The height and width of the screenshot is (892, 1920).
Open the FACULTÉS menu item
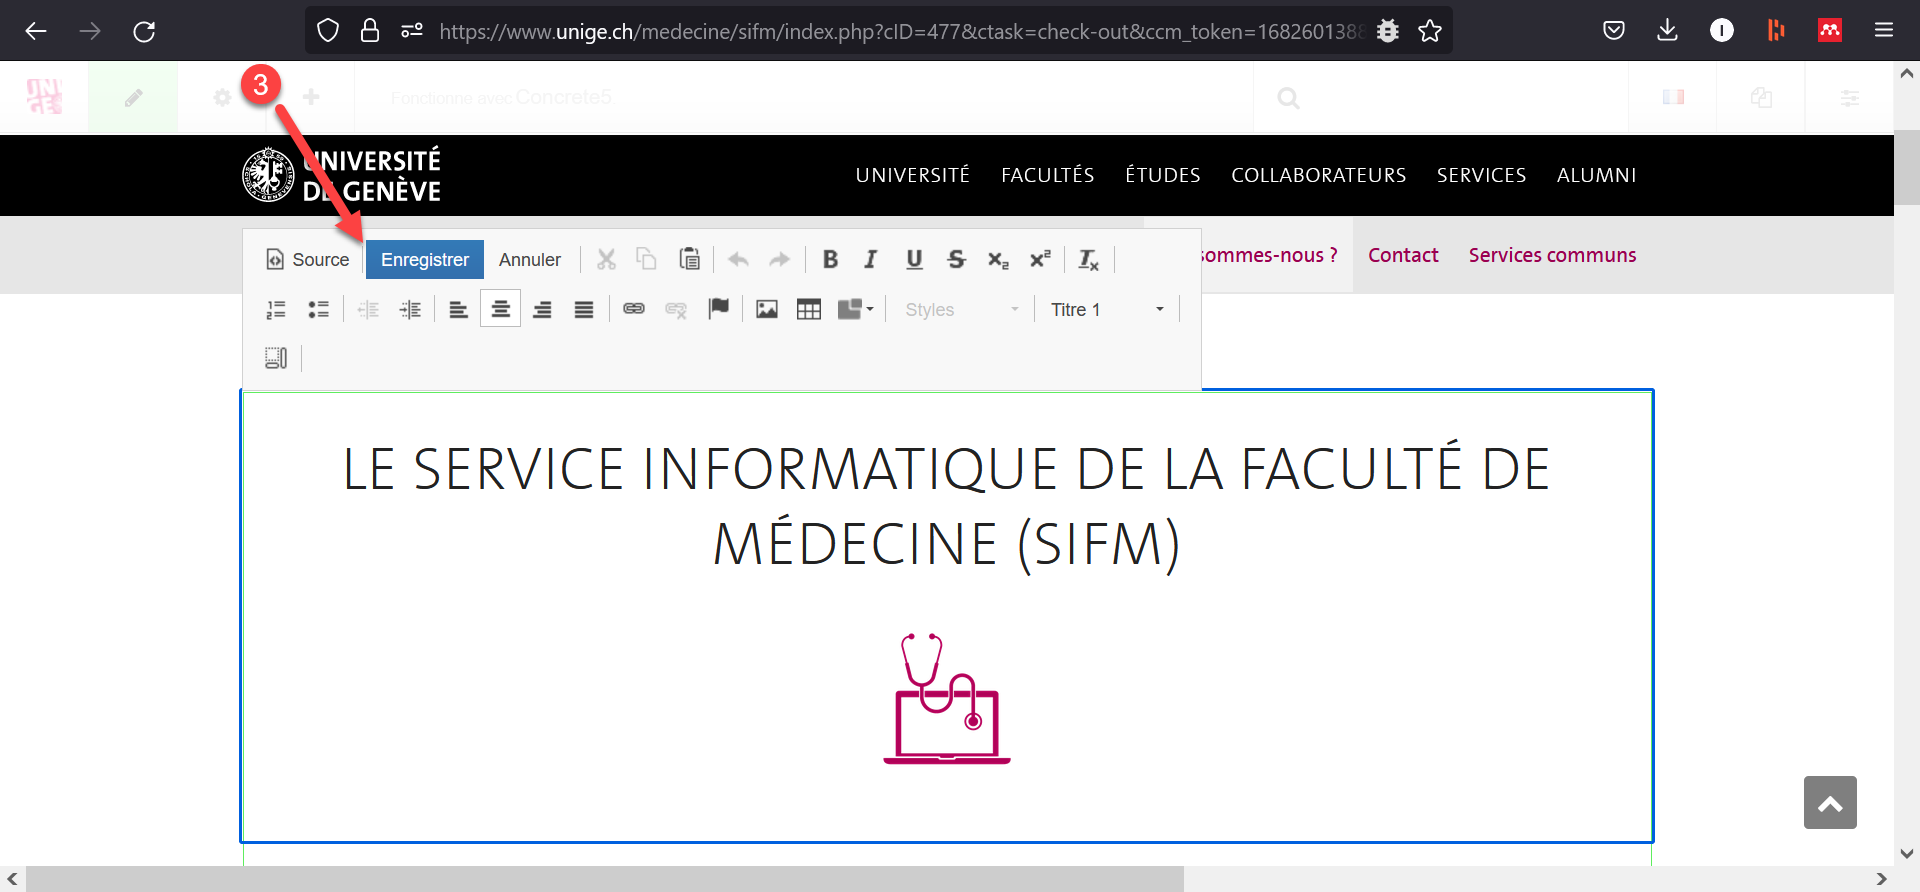[x=1047, y=175]
